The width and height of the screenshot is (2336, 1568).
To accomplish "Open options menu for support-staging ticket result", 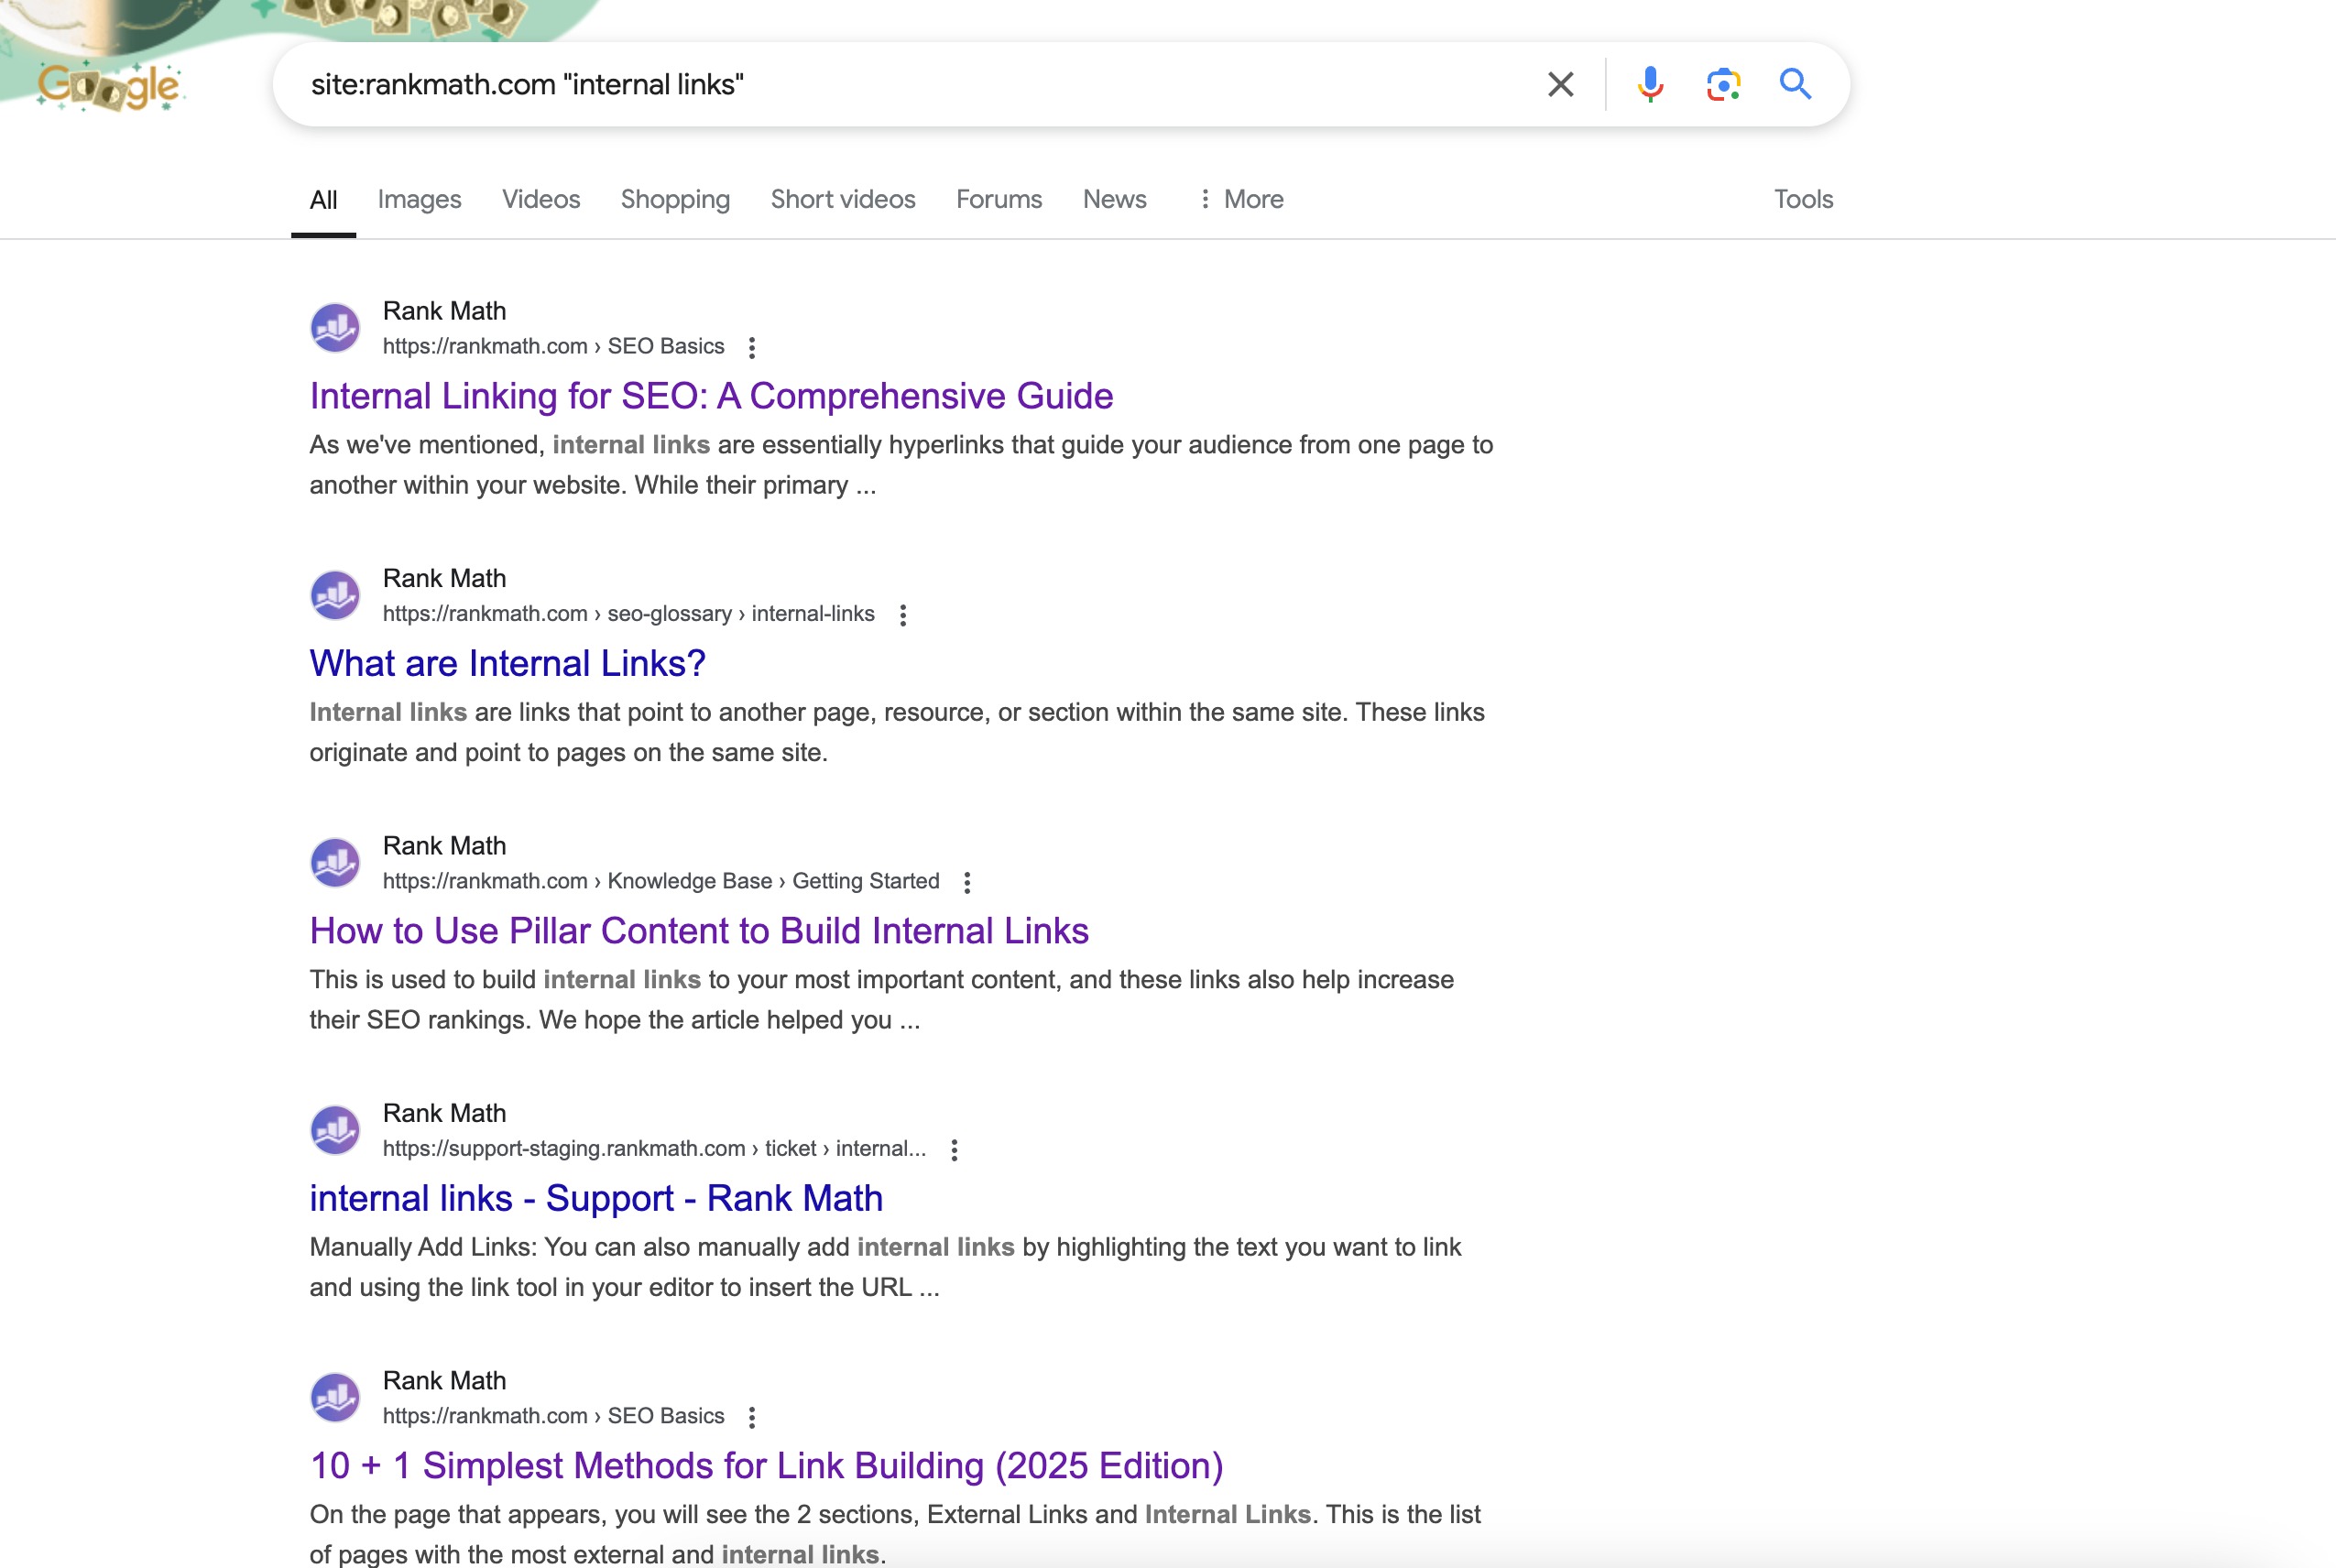I will [955, 1150].
